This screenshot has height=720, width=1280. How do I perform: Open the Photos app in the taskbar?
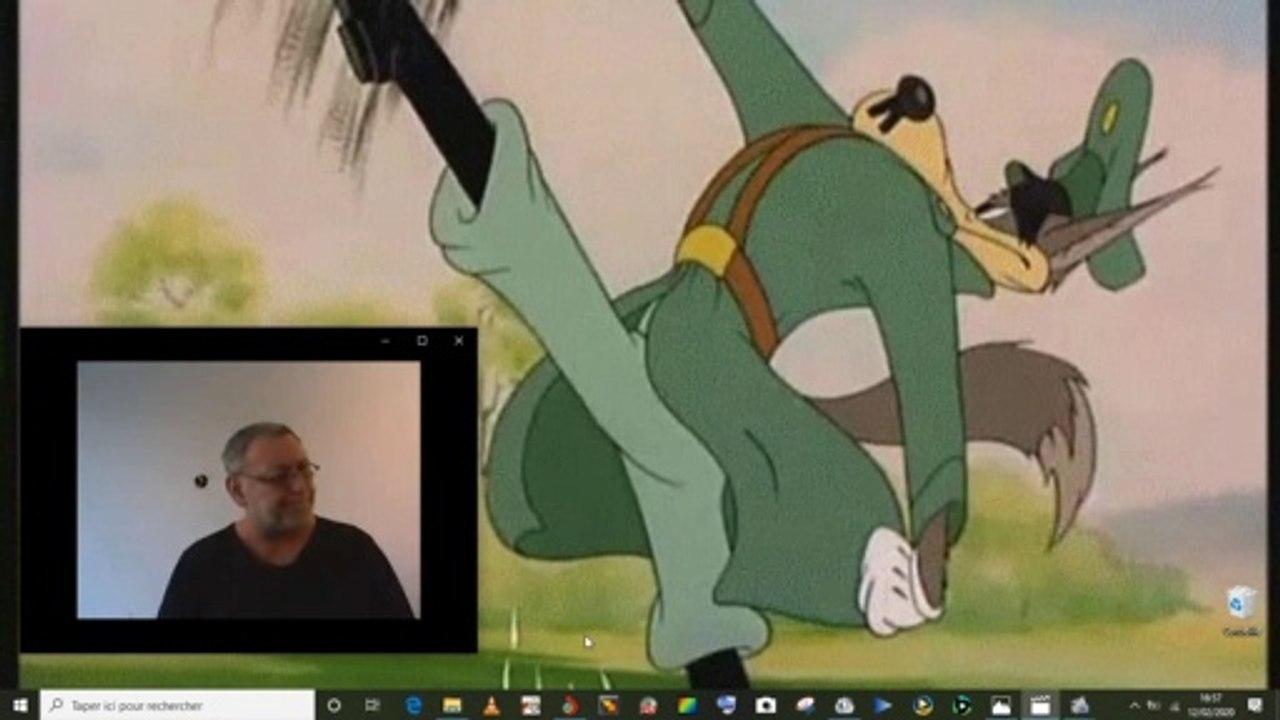point(1001,705)
